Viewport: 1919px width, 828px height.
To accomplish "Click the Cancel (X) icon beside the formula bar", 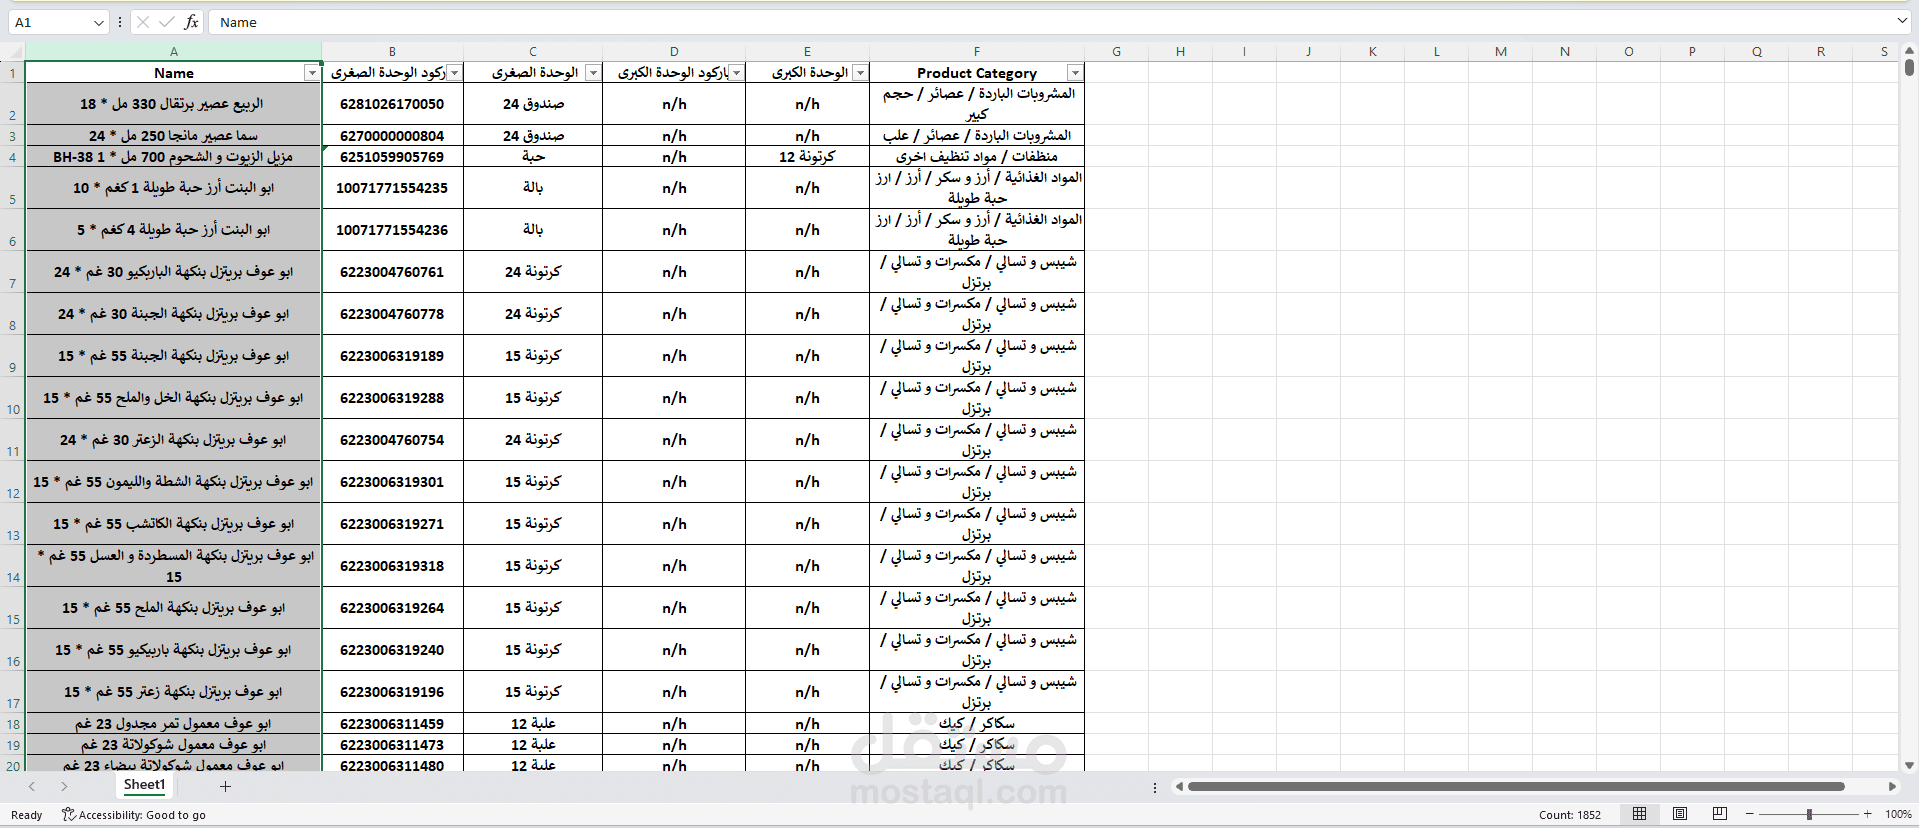I will (143, 22).
